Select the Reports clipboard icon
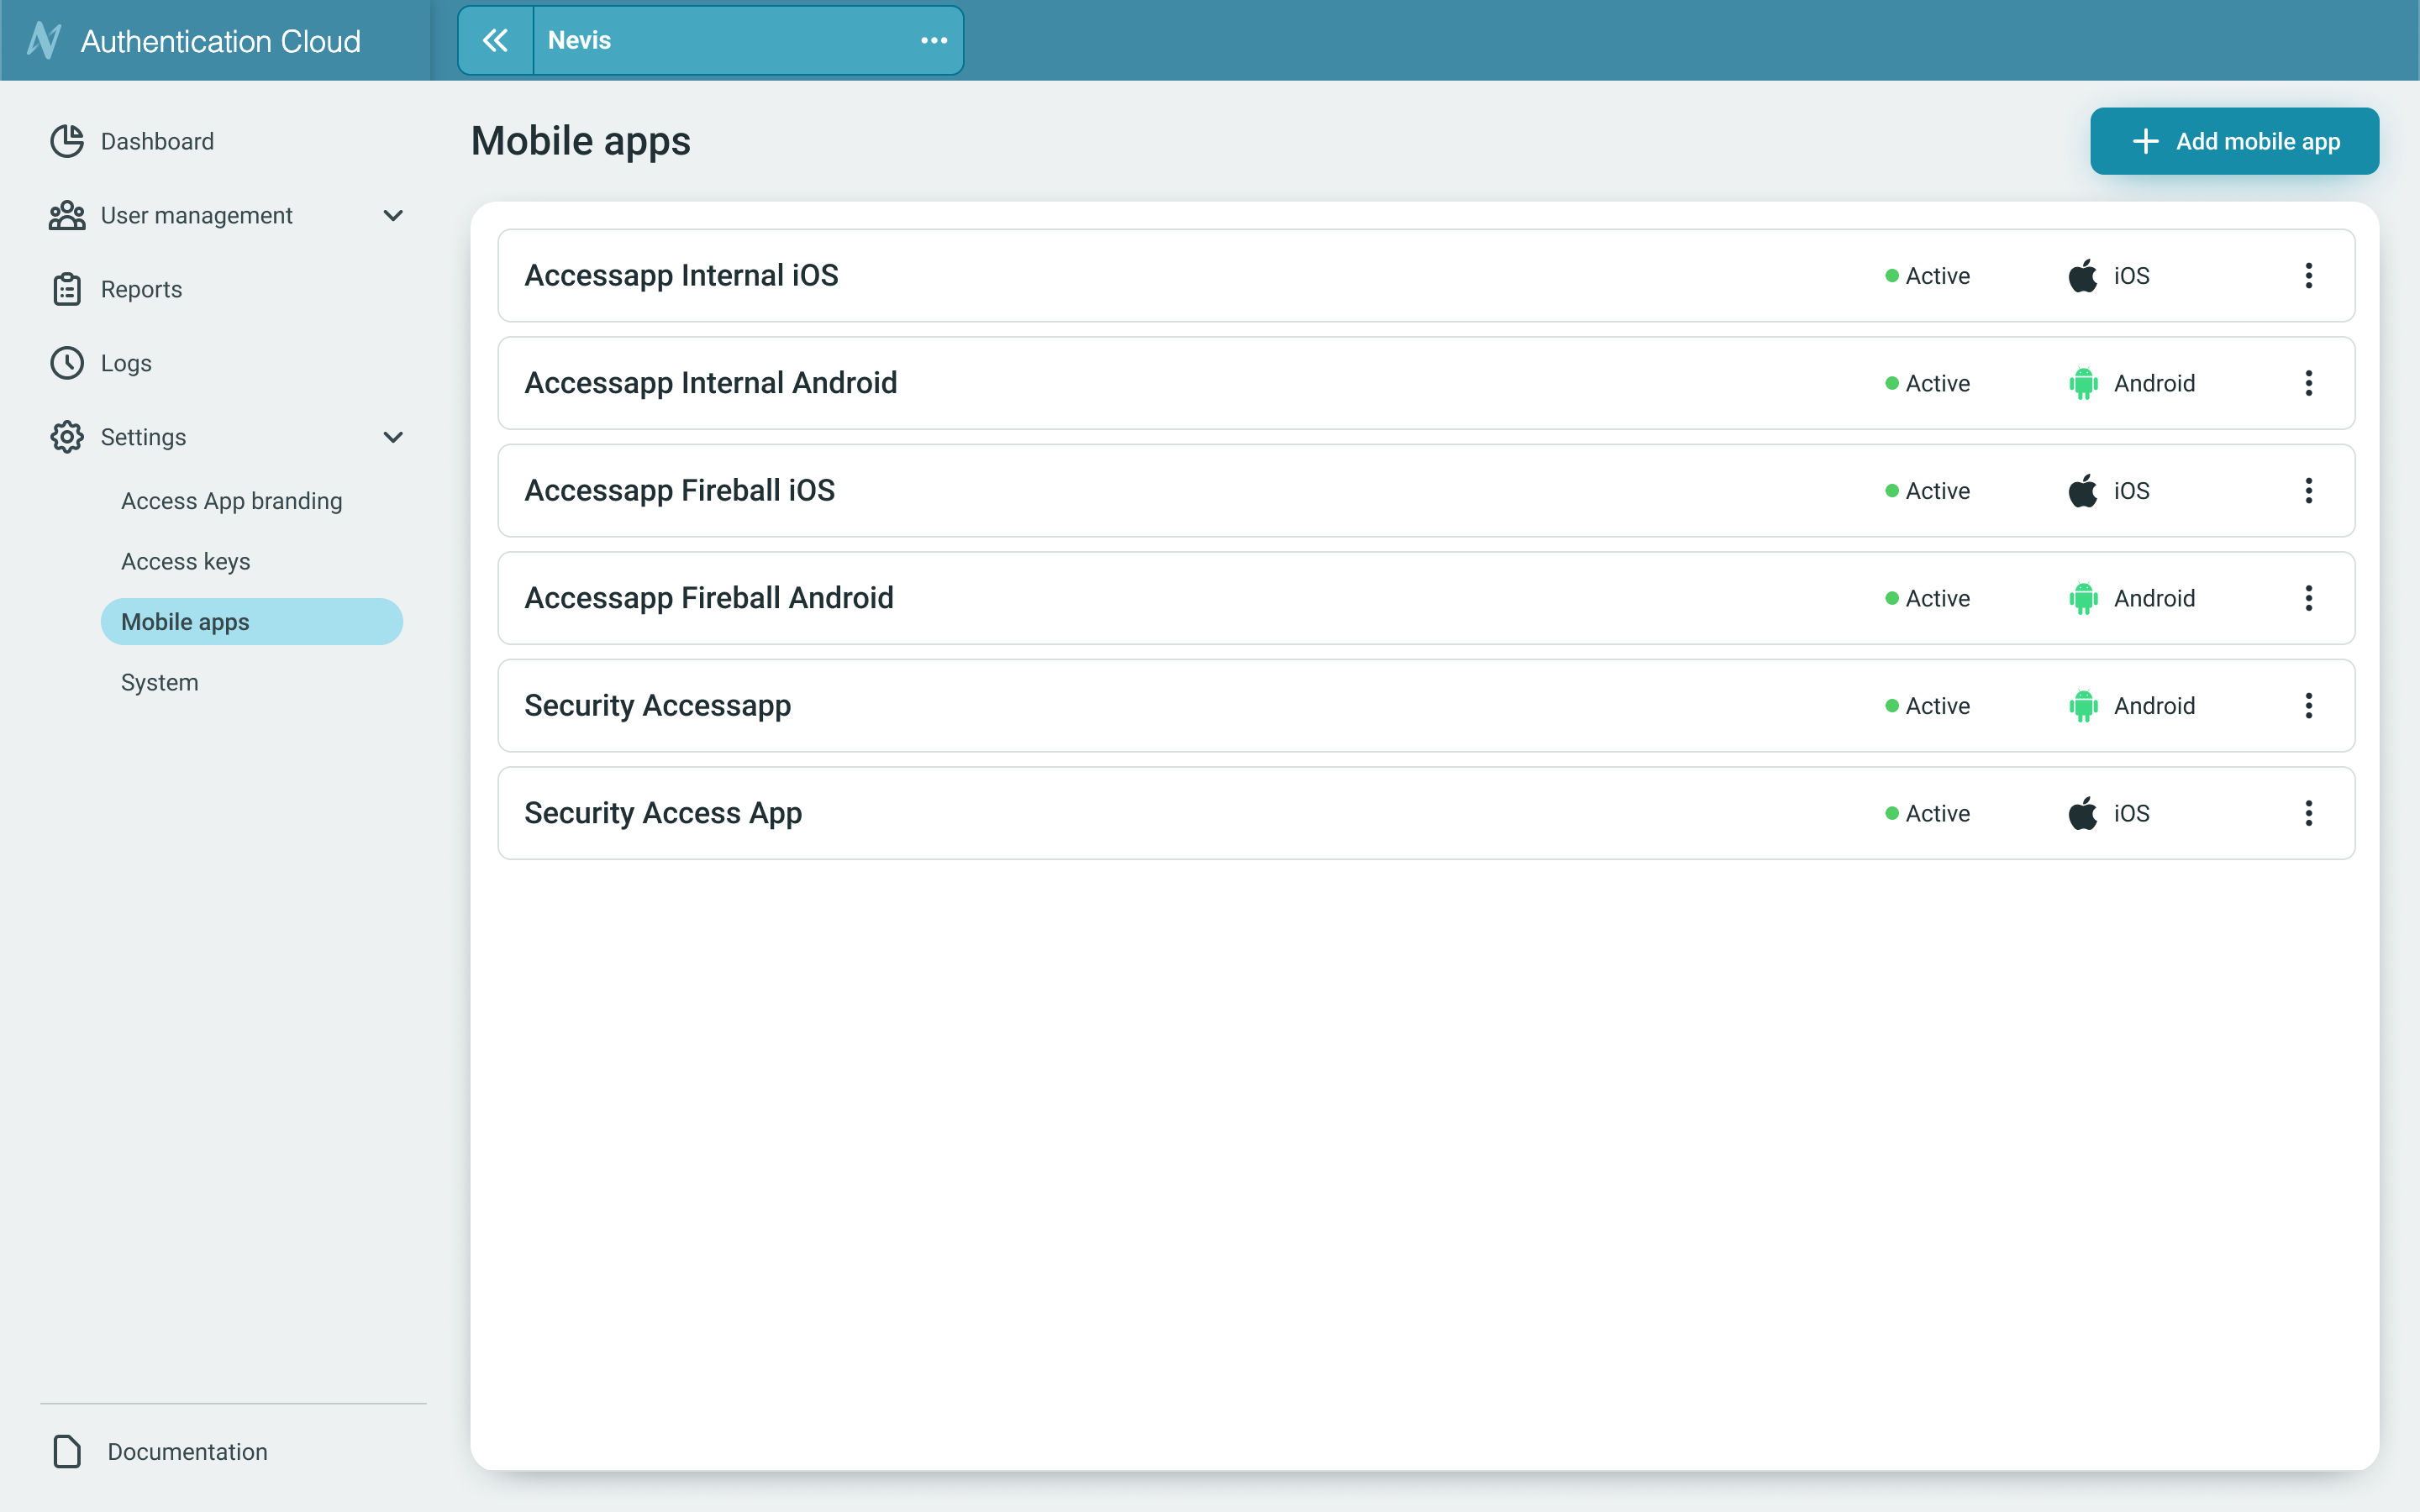The width and height of the screenshot is (2420, 1512). (x=66, y=289)
